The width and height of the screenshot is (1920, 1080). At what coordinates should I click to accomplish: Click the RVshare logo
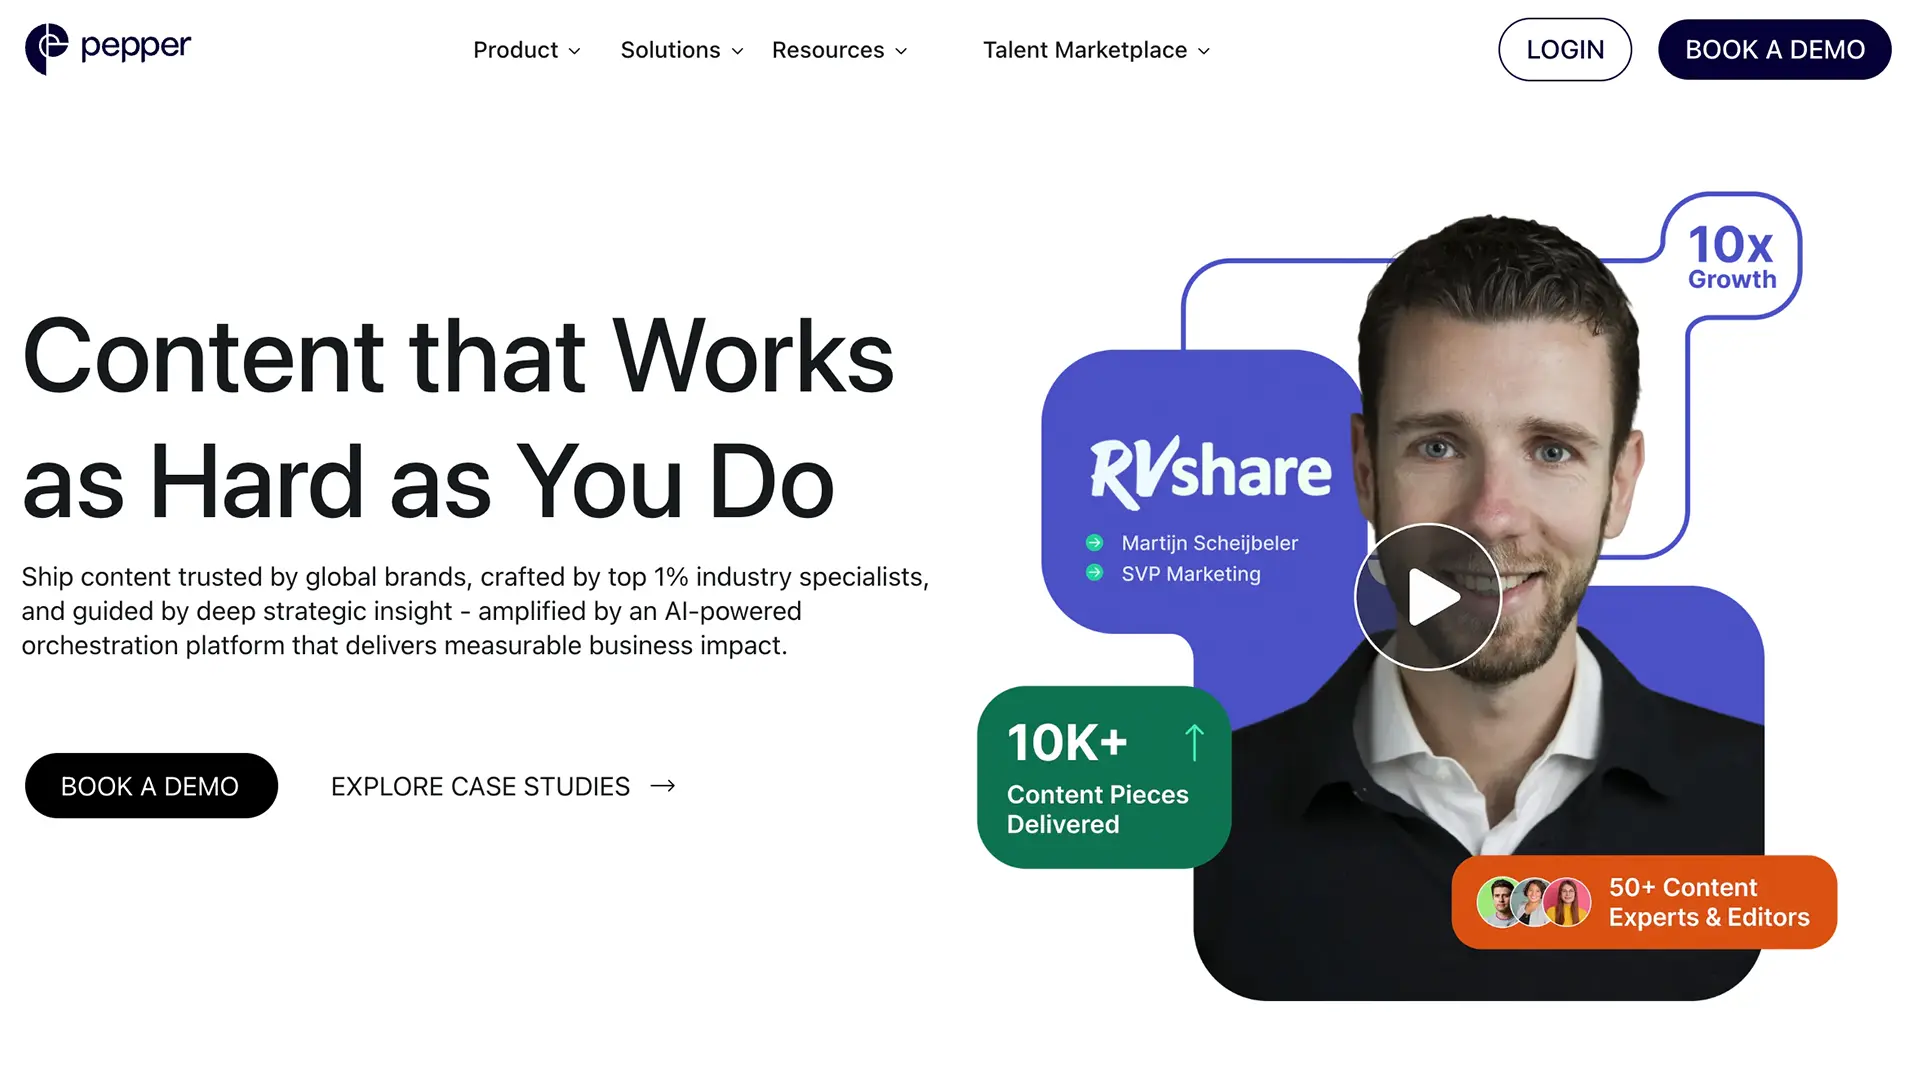[1210, 471]
